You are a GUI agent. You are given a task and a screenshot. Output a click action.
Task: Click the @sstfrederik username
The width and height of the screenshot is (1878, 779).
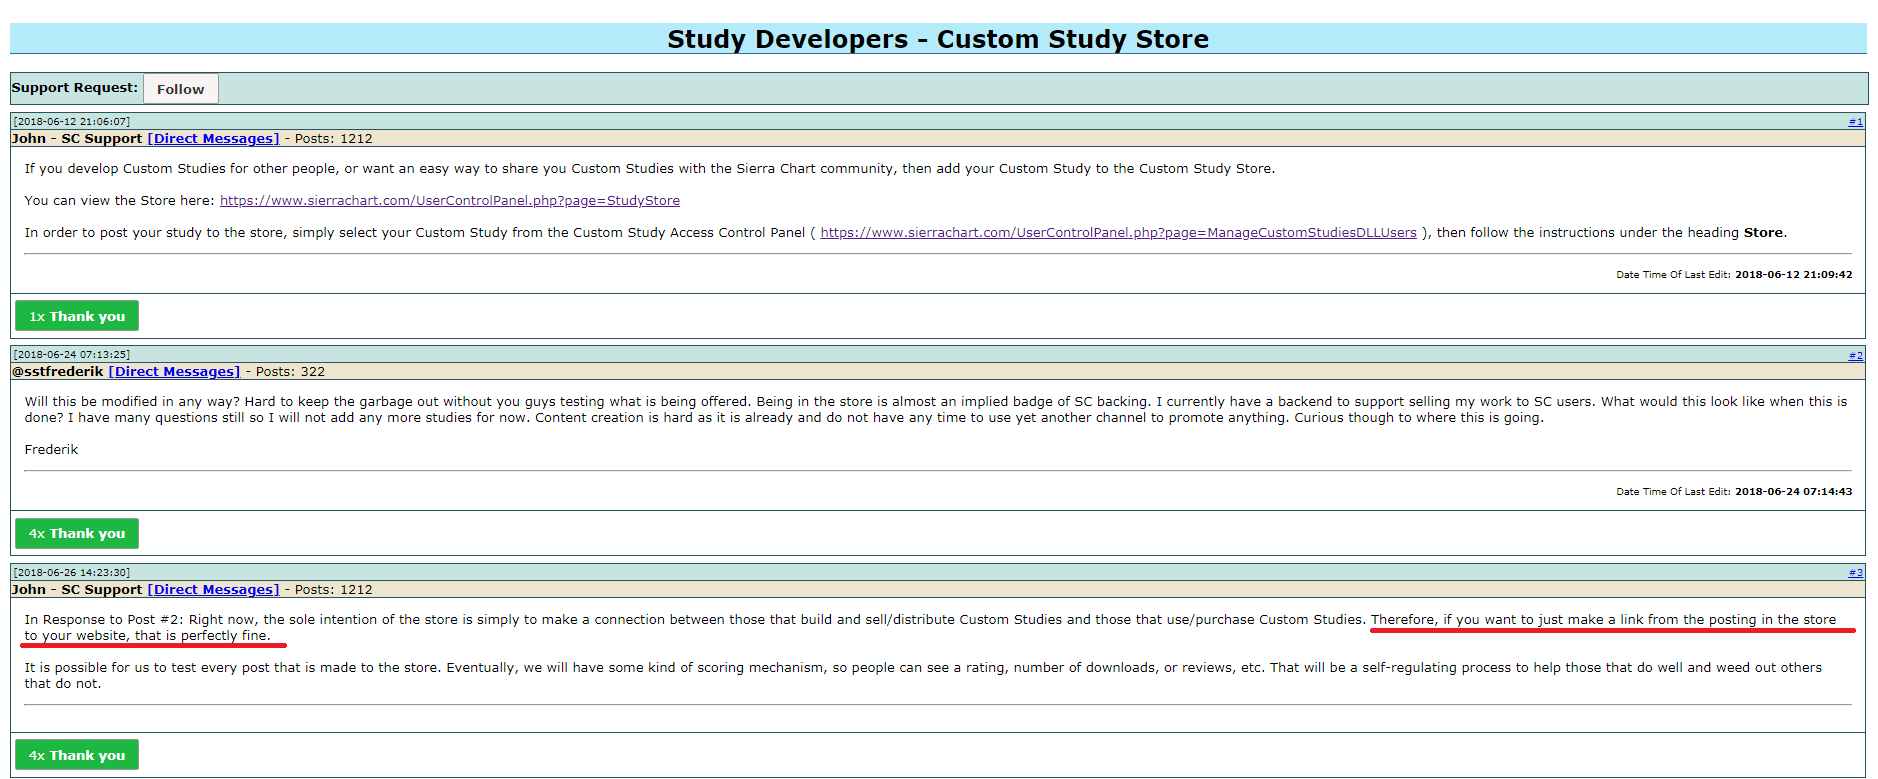coord(57,372)
